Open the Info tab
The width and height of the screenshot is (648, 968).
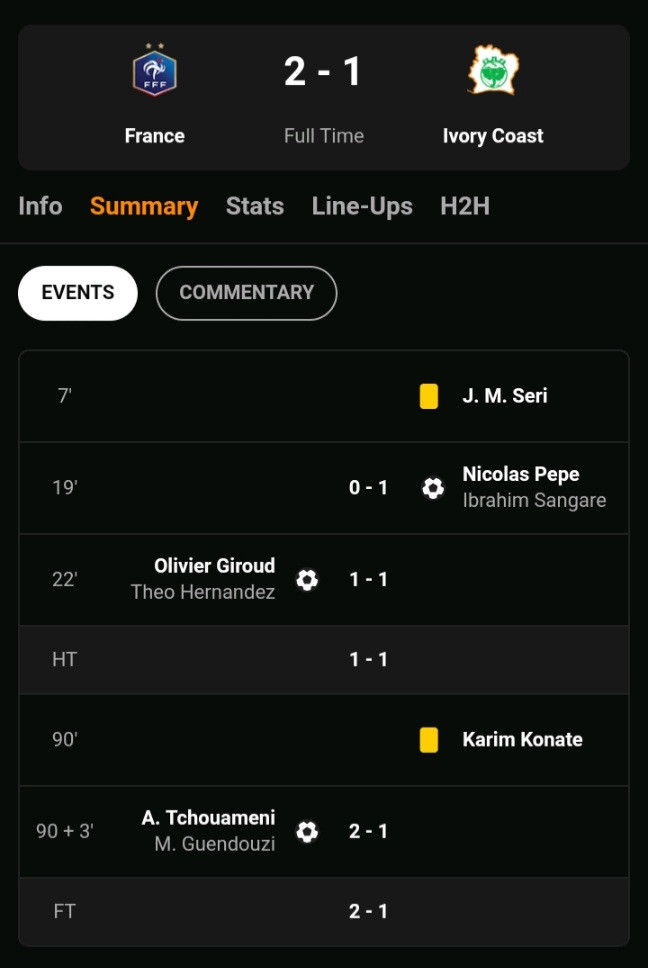point(40,206)
